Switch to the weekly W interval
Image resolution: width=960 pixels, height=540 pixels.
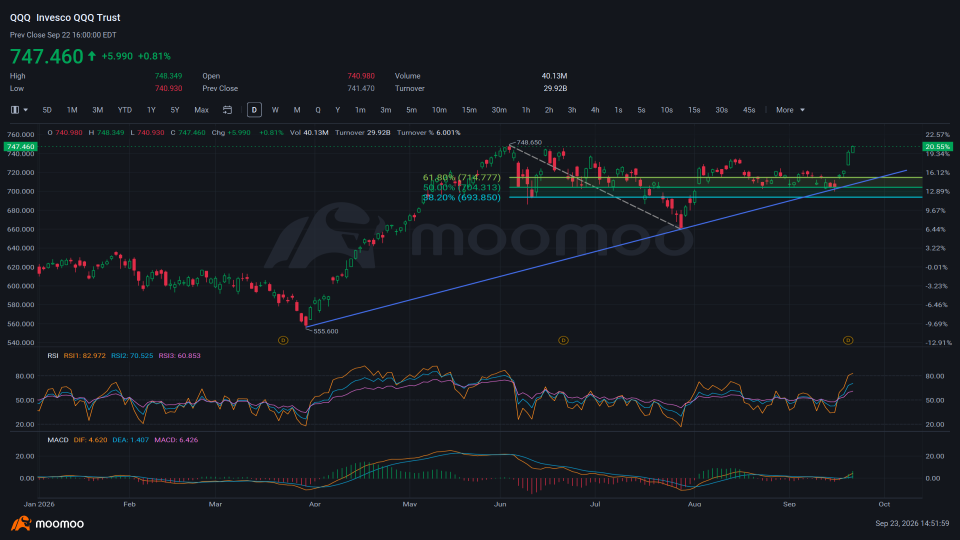point(275,110)
